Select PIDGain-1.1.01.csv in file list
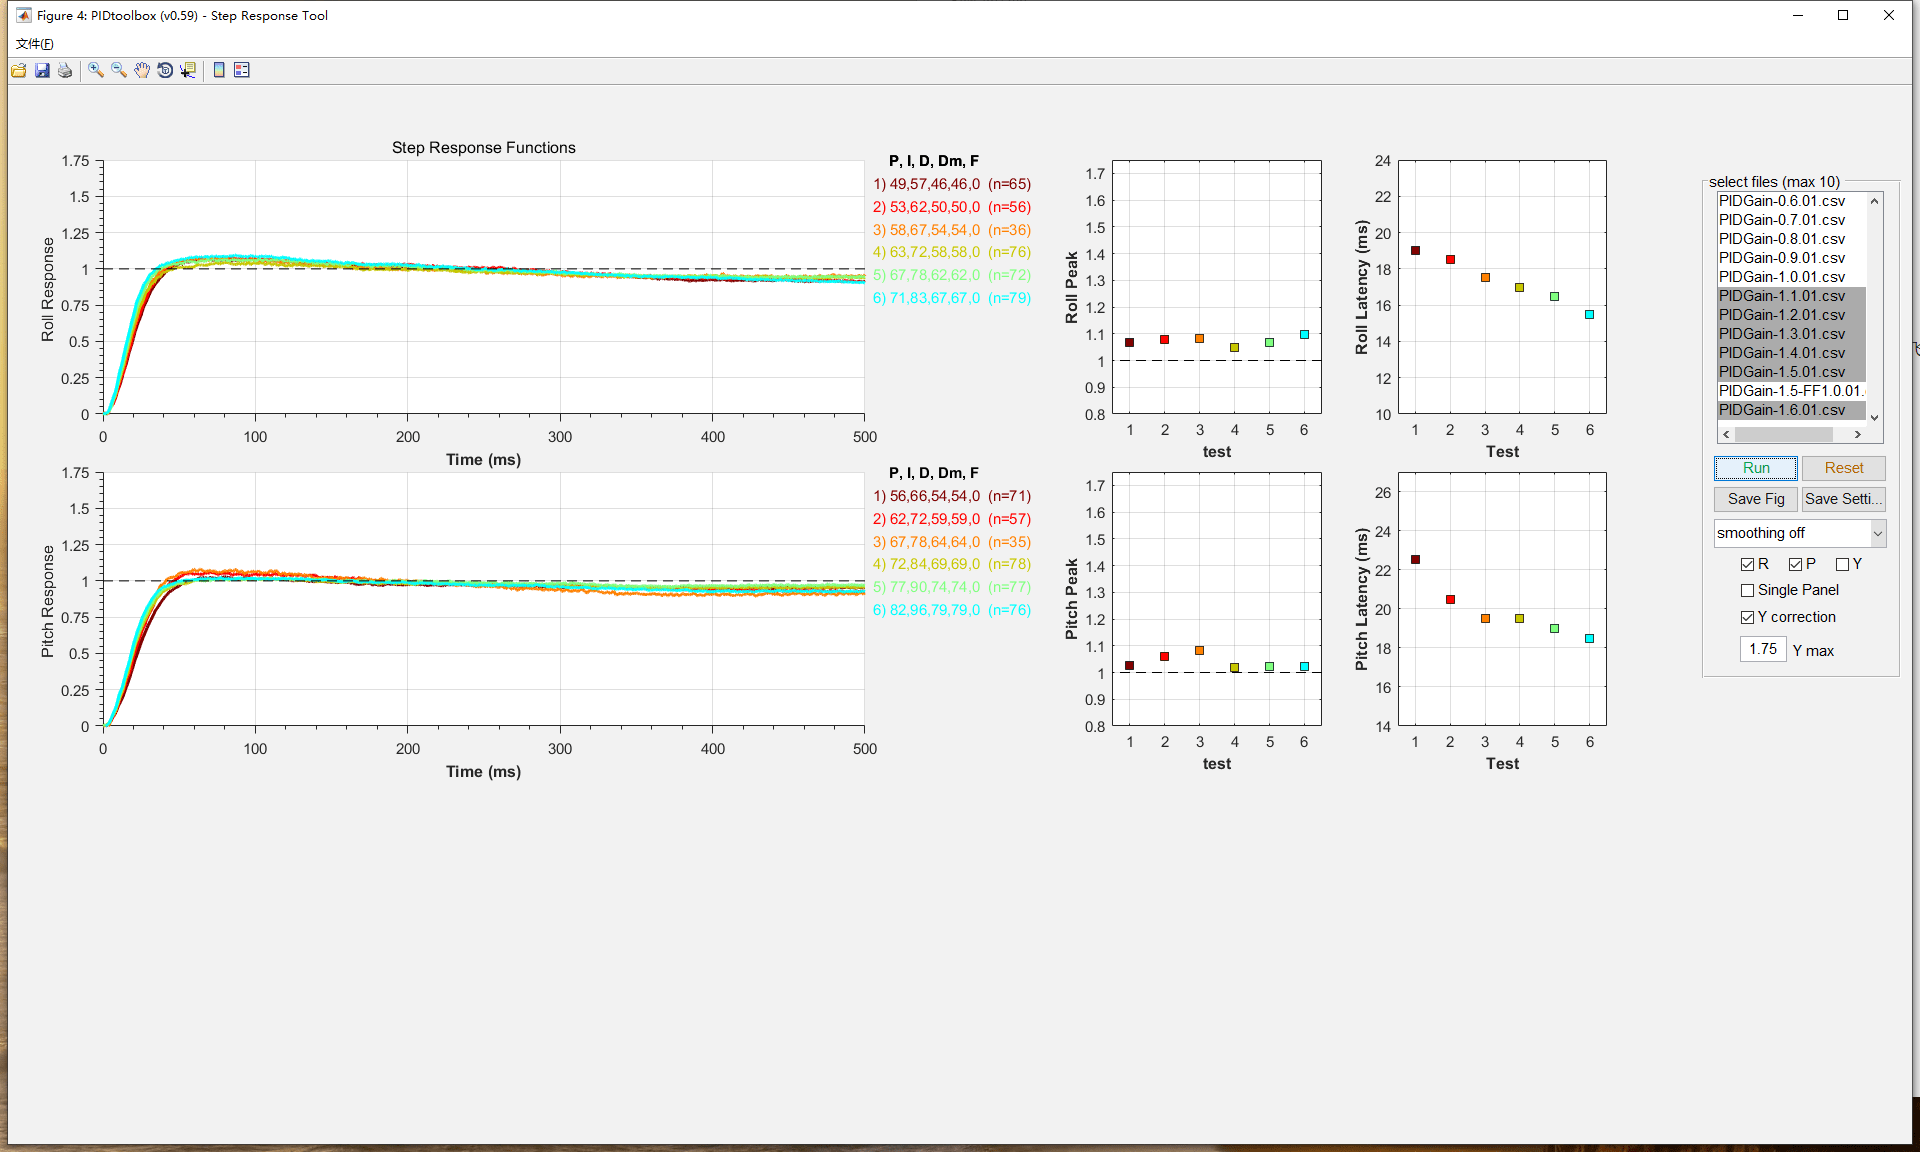Viewport: 1920px width, 1152px height. tap(1791, 296)
